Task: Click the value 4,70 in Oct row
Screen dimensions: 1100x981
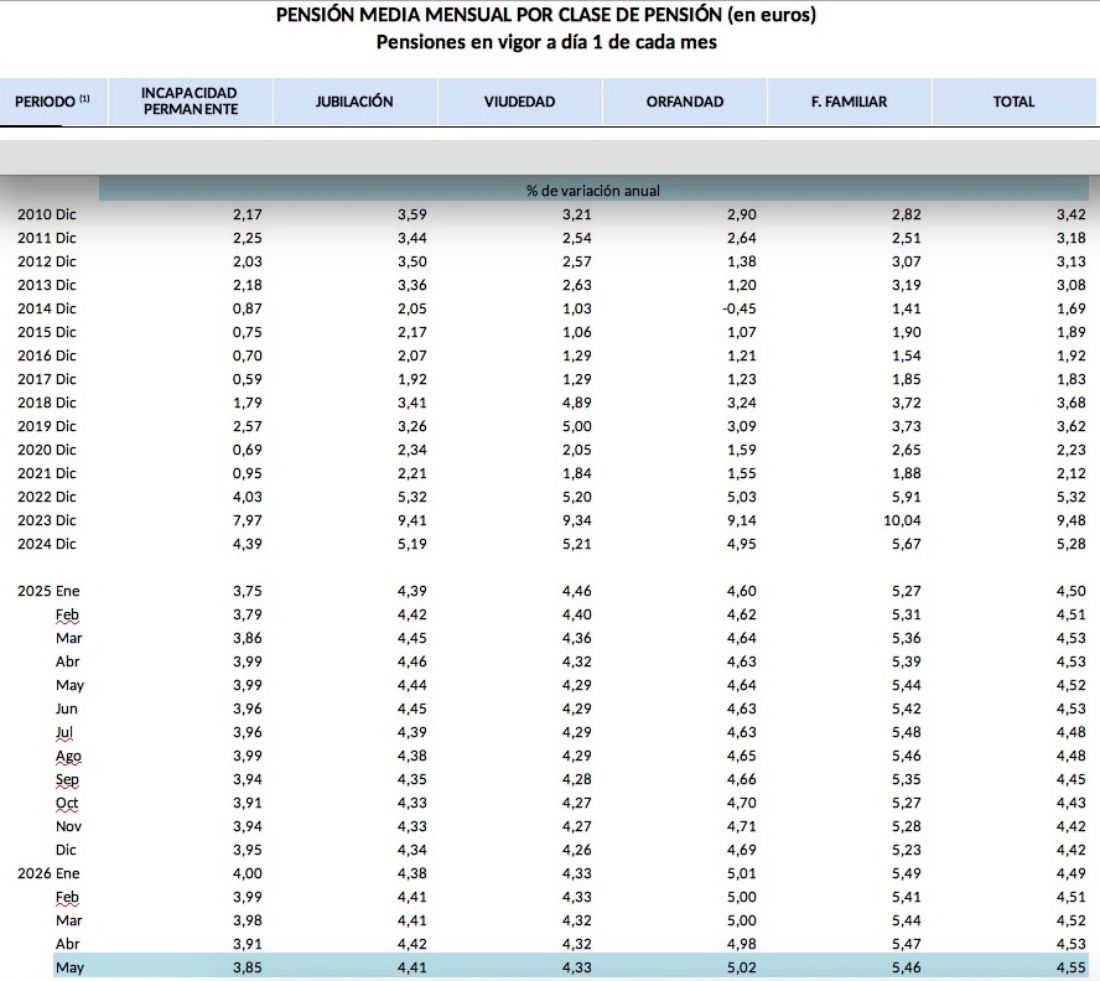Action: (742, 803)
